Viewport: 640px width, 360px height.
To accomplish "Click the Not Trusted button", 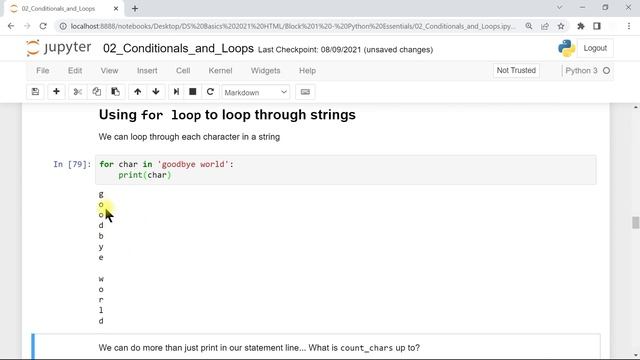I will coord(516,71).
